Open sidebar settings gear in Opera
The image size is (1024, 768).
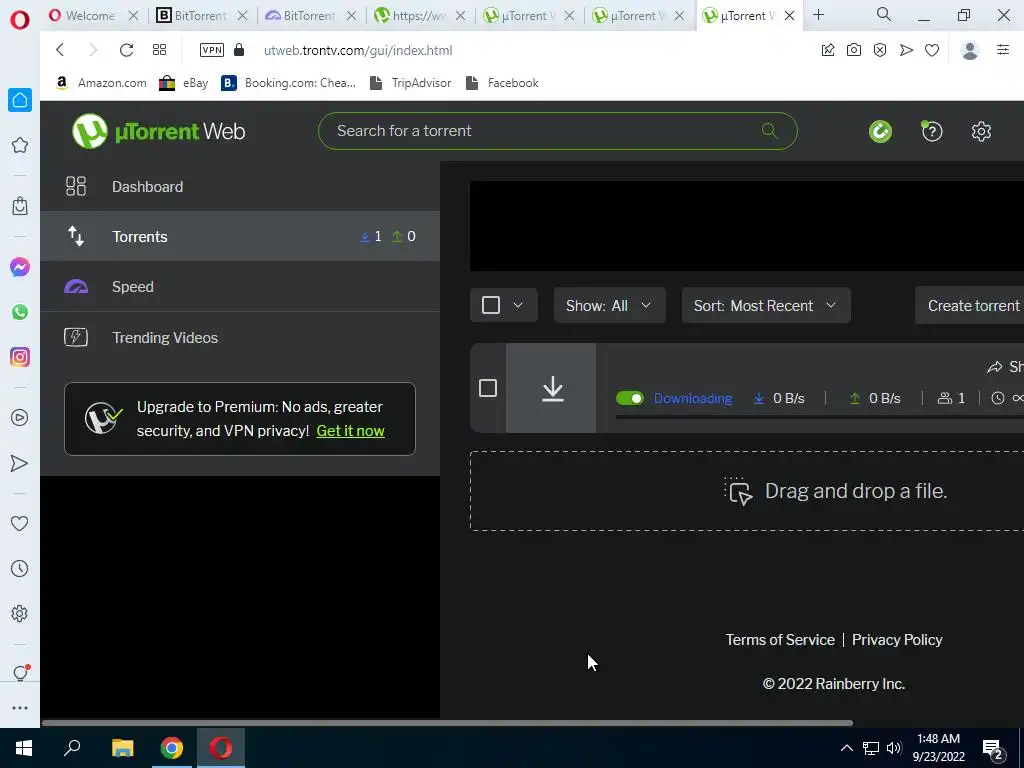[x=20, y=613]
